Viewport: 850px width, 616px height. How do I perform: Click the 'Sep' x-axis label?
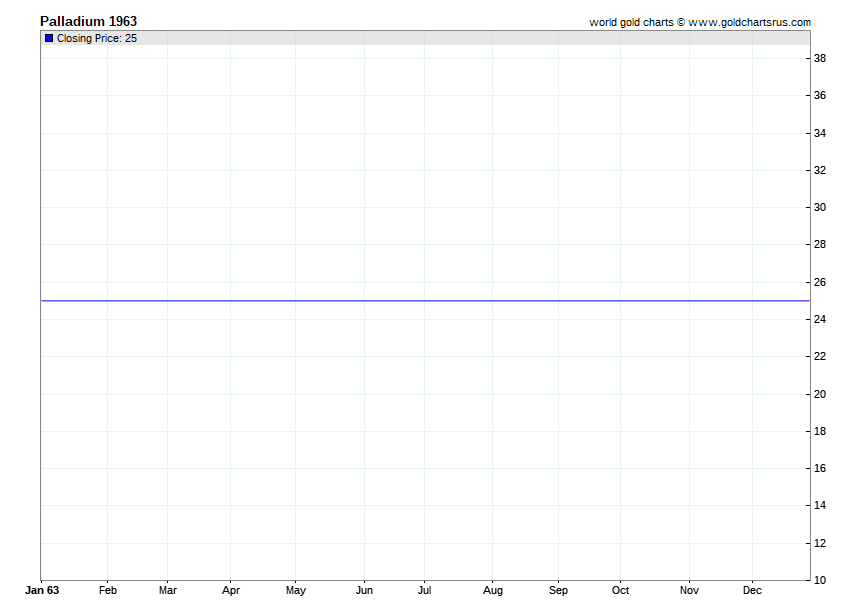558,591
